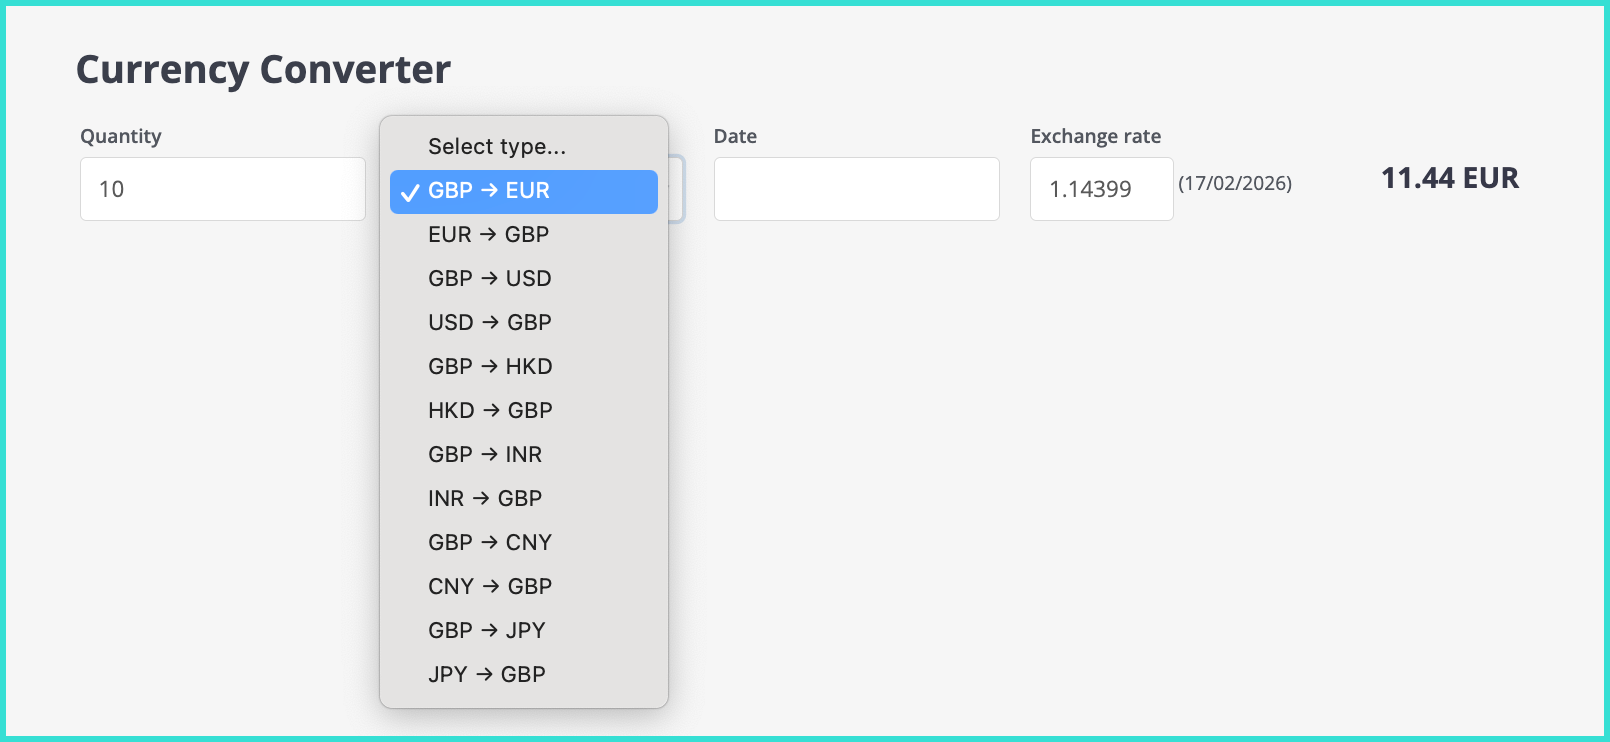Image resolution: width=1610 pixels, height=742 pixels.
Task: Choose INR → GBP option
Action: 485,499
